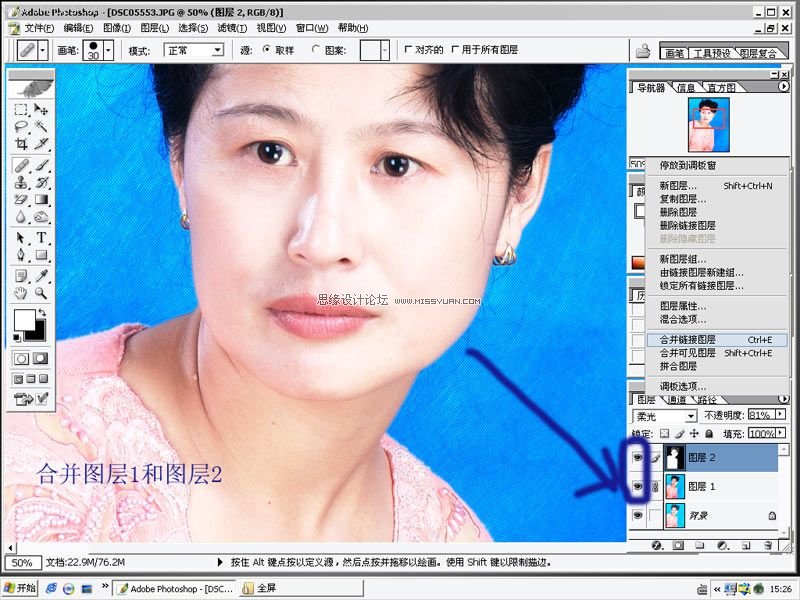
Task: Select the Magic Wand tool
Action: click(x=41, y=126)
